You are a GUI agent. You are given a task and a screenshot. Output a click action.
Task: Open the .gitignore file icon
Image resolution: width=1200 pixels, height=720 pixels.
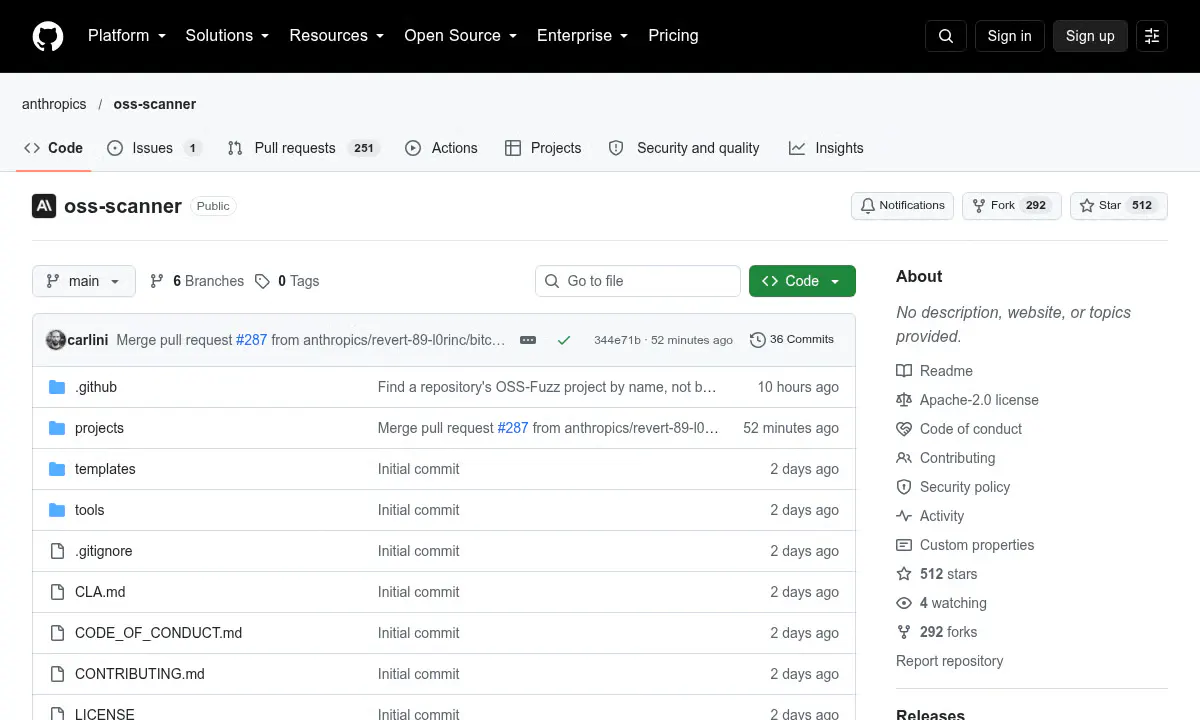click(57, 551)
